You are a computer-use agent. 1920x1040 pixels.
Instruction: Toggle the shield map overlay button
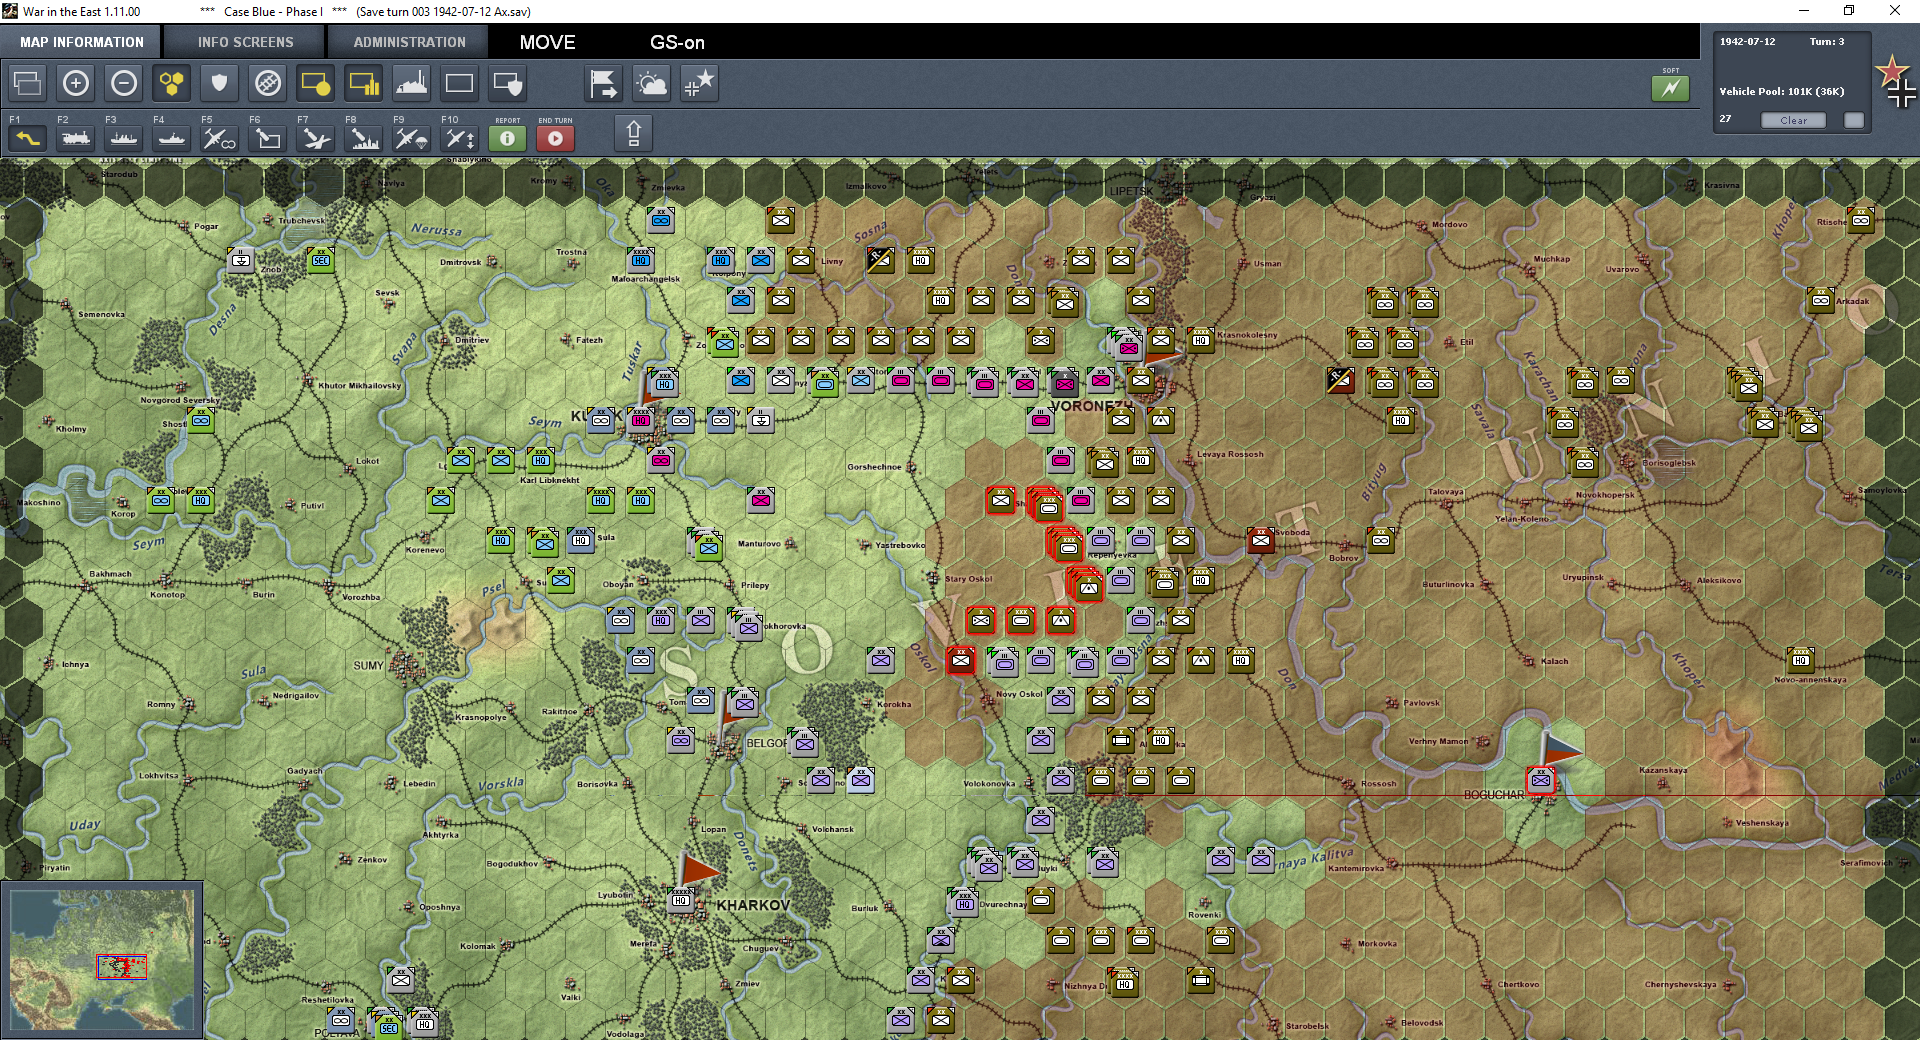[x=220, y=83]
